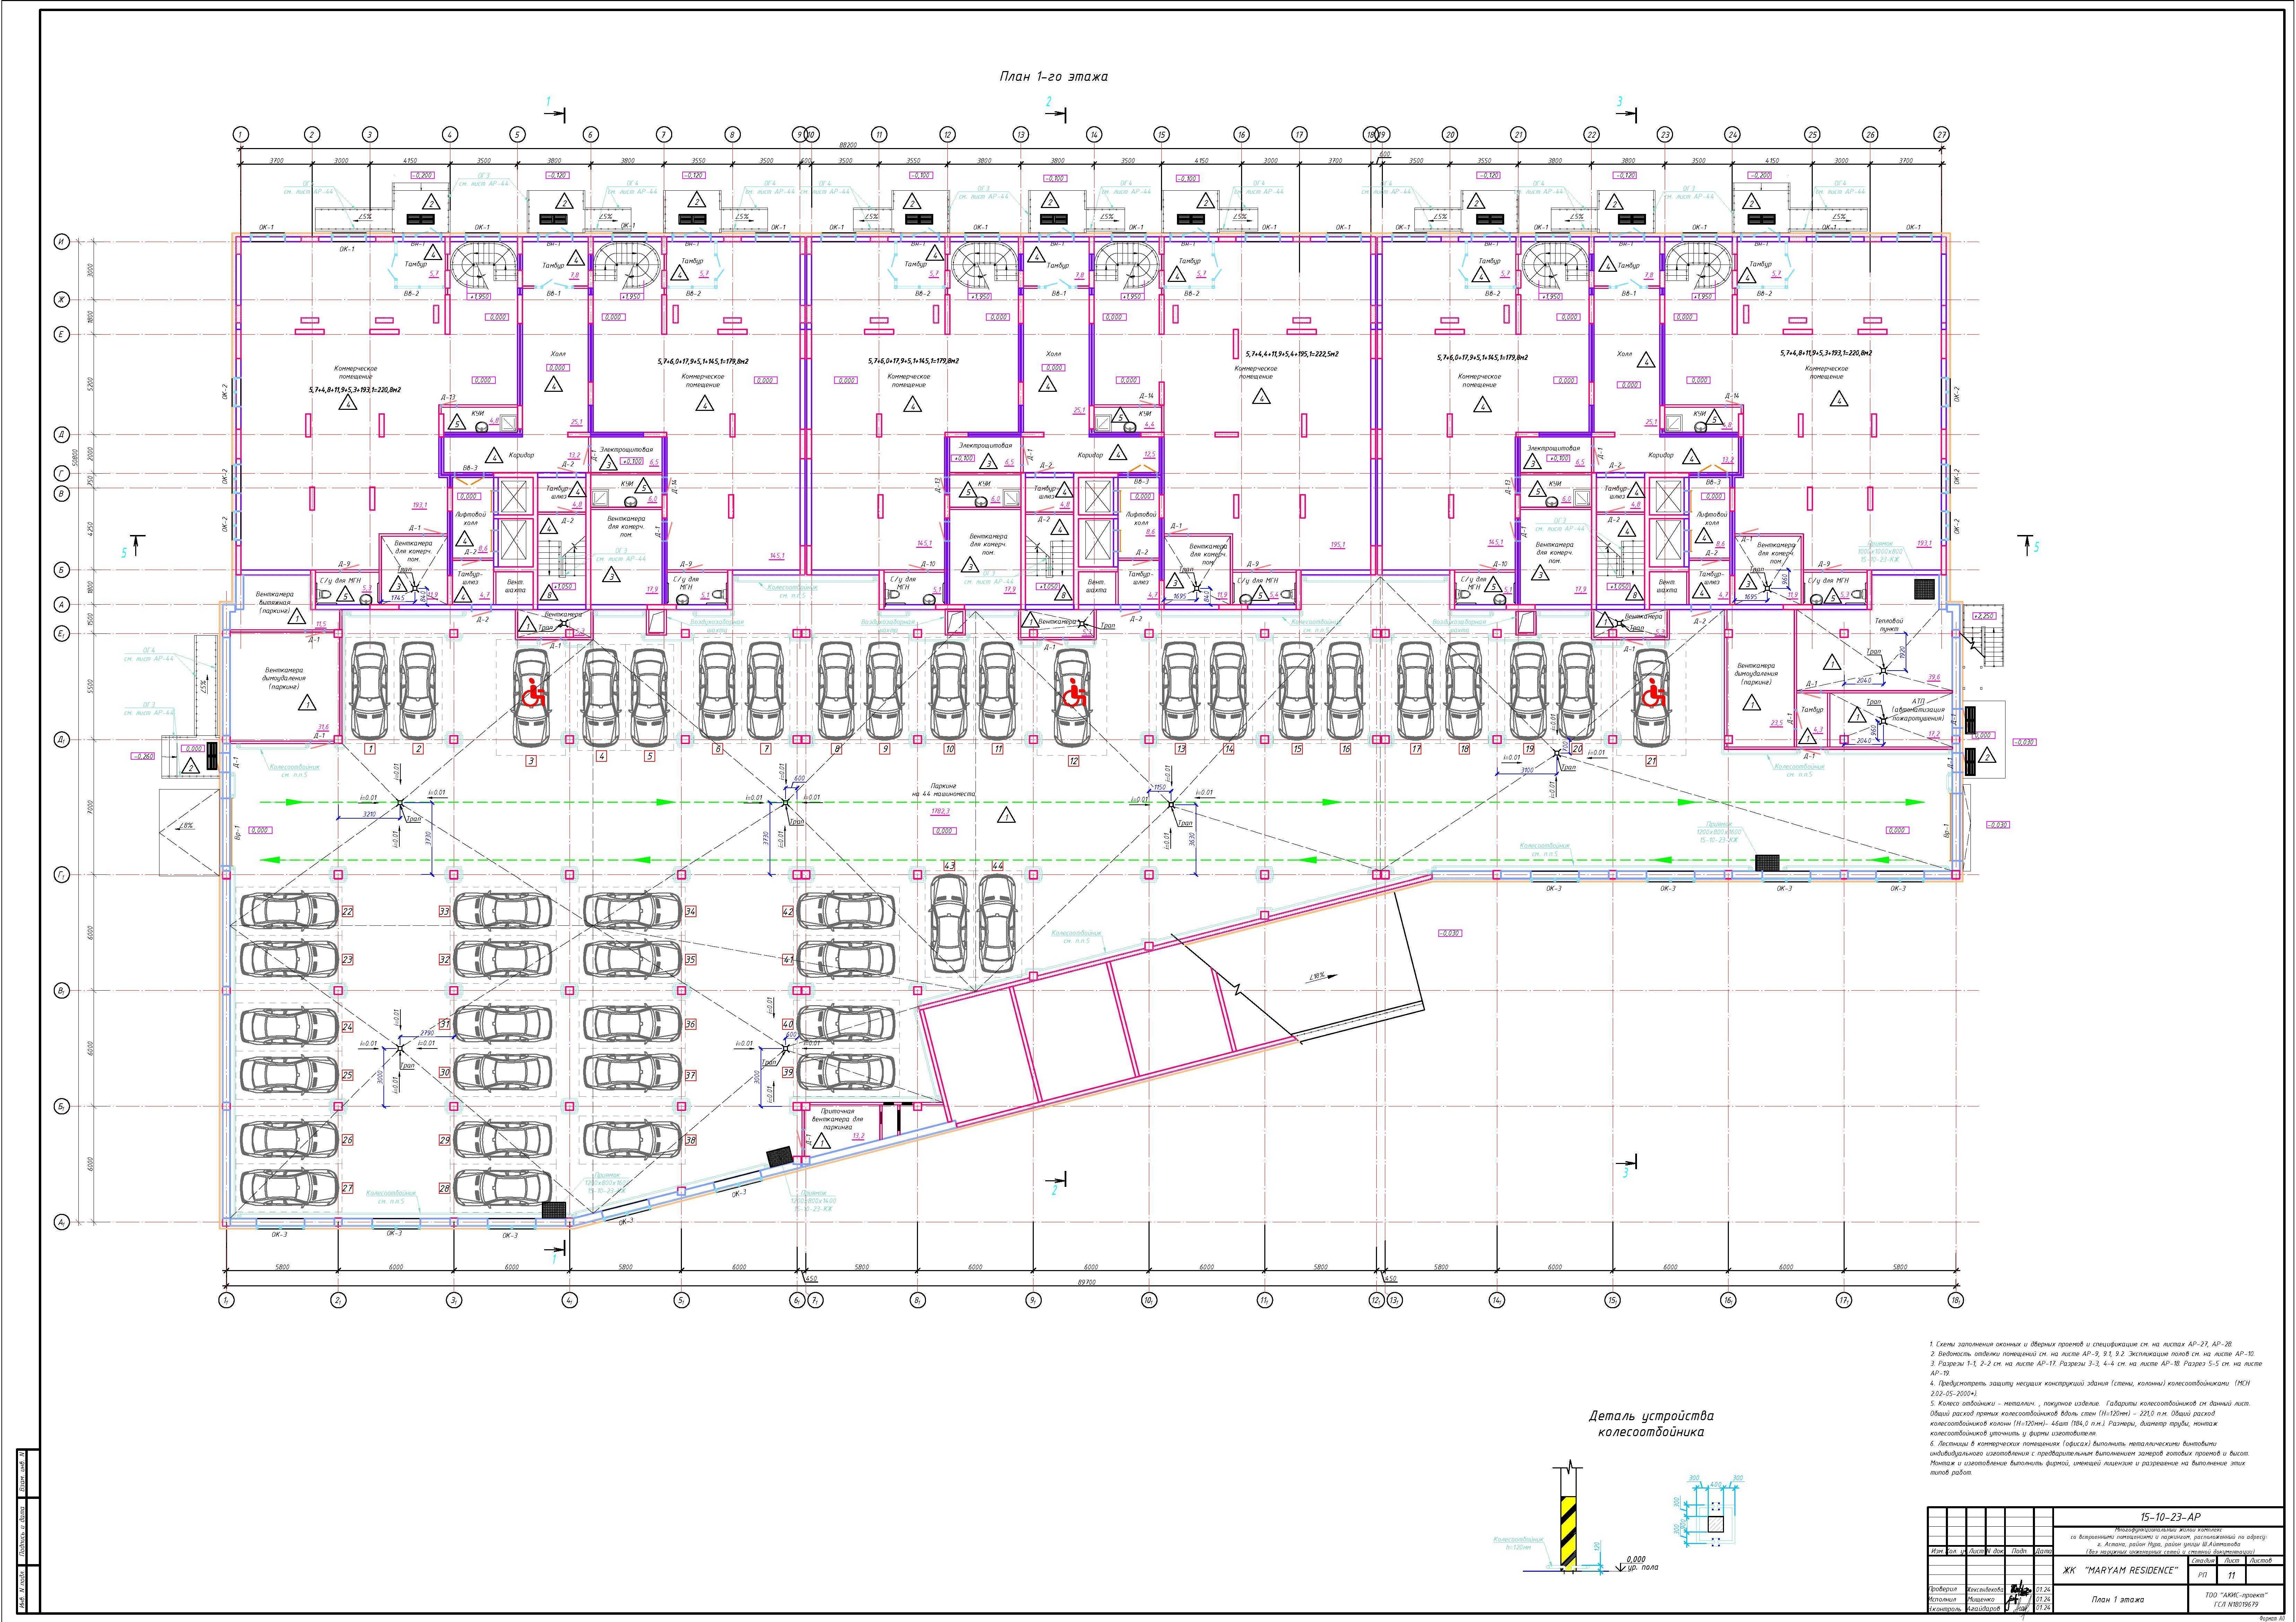The width and height of the screenshot is (2296, 1622).
Task: Click the parking area value '1782,7'
Action: point(940,812)
